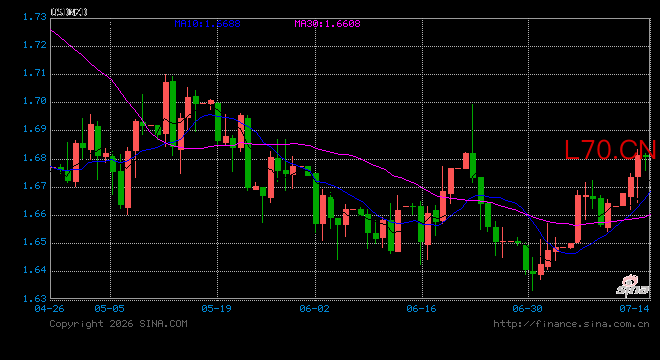Select the 1.72 price axis label
660x360 pixels.
(35, 45)
